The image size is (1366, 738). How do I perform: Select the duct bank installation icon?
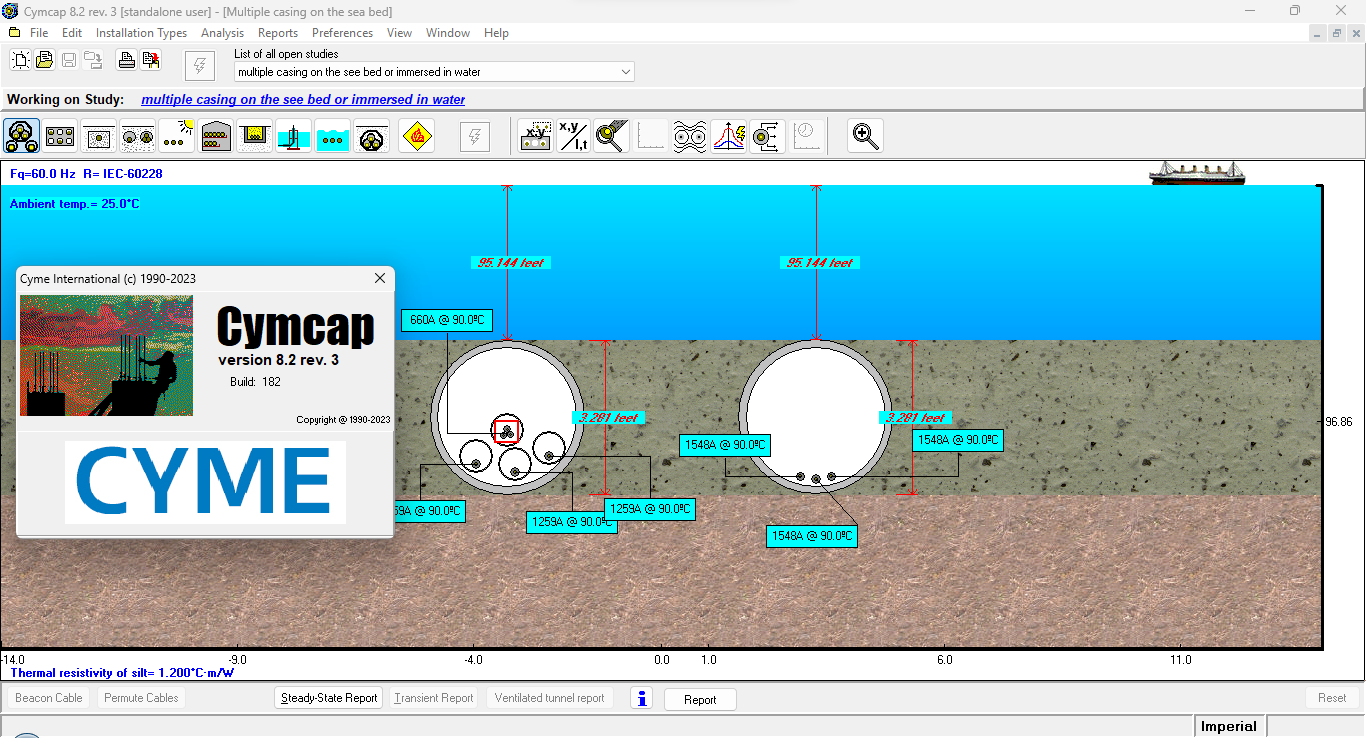(x=60, y=135)
